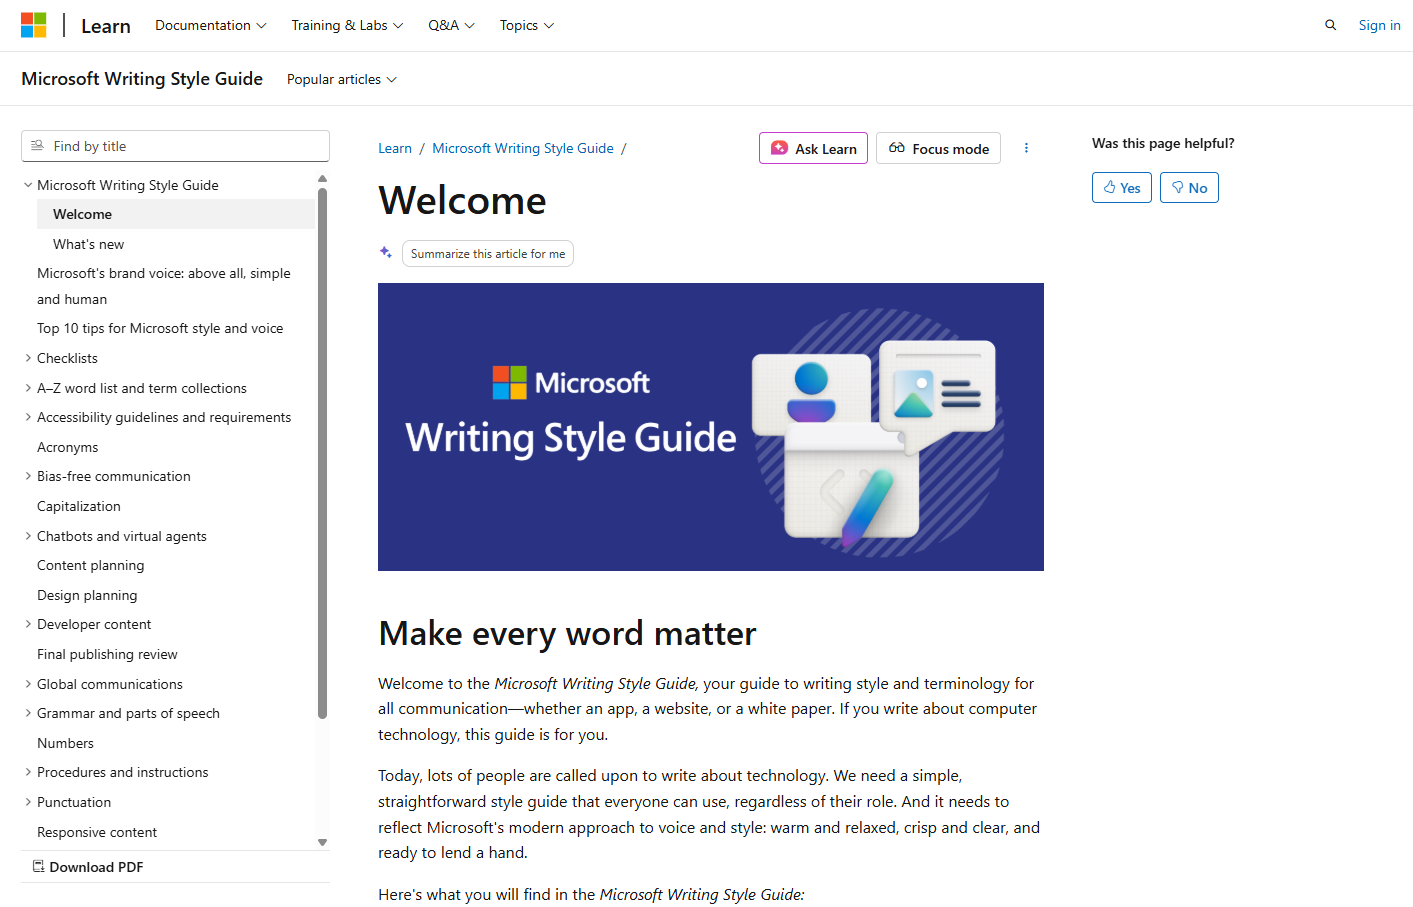
Task: Download PDF of the style guide
Action: (88, 867)
